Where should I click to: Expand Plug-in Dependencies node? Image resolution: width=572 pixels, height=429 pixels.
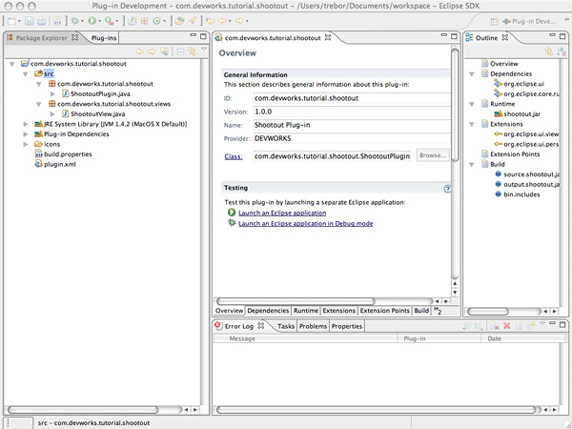point(26,134)
